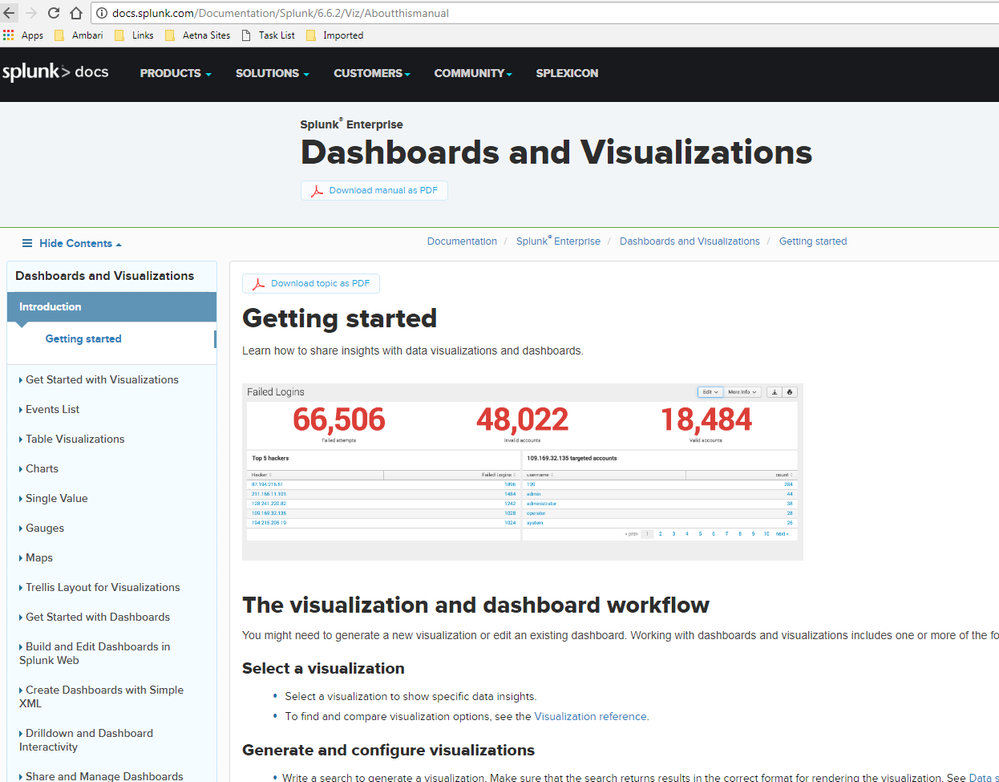Collapse sidebar with Hide Contents
999x782 pixels.
click(72, 243)
